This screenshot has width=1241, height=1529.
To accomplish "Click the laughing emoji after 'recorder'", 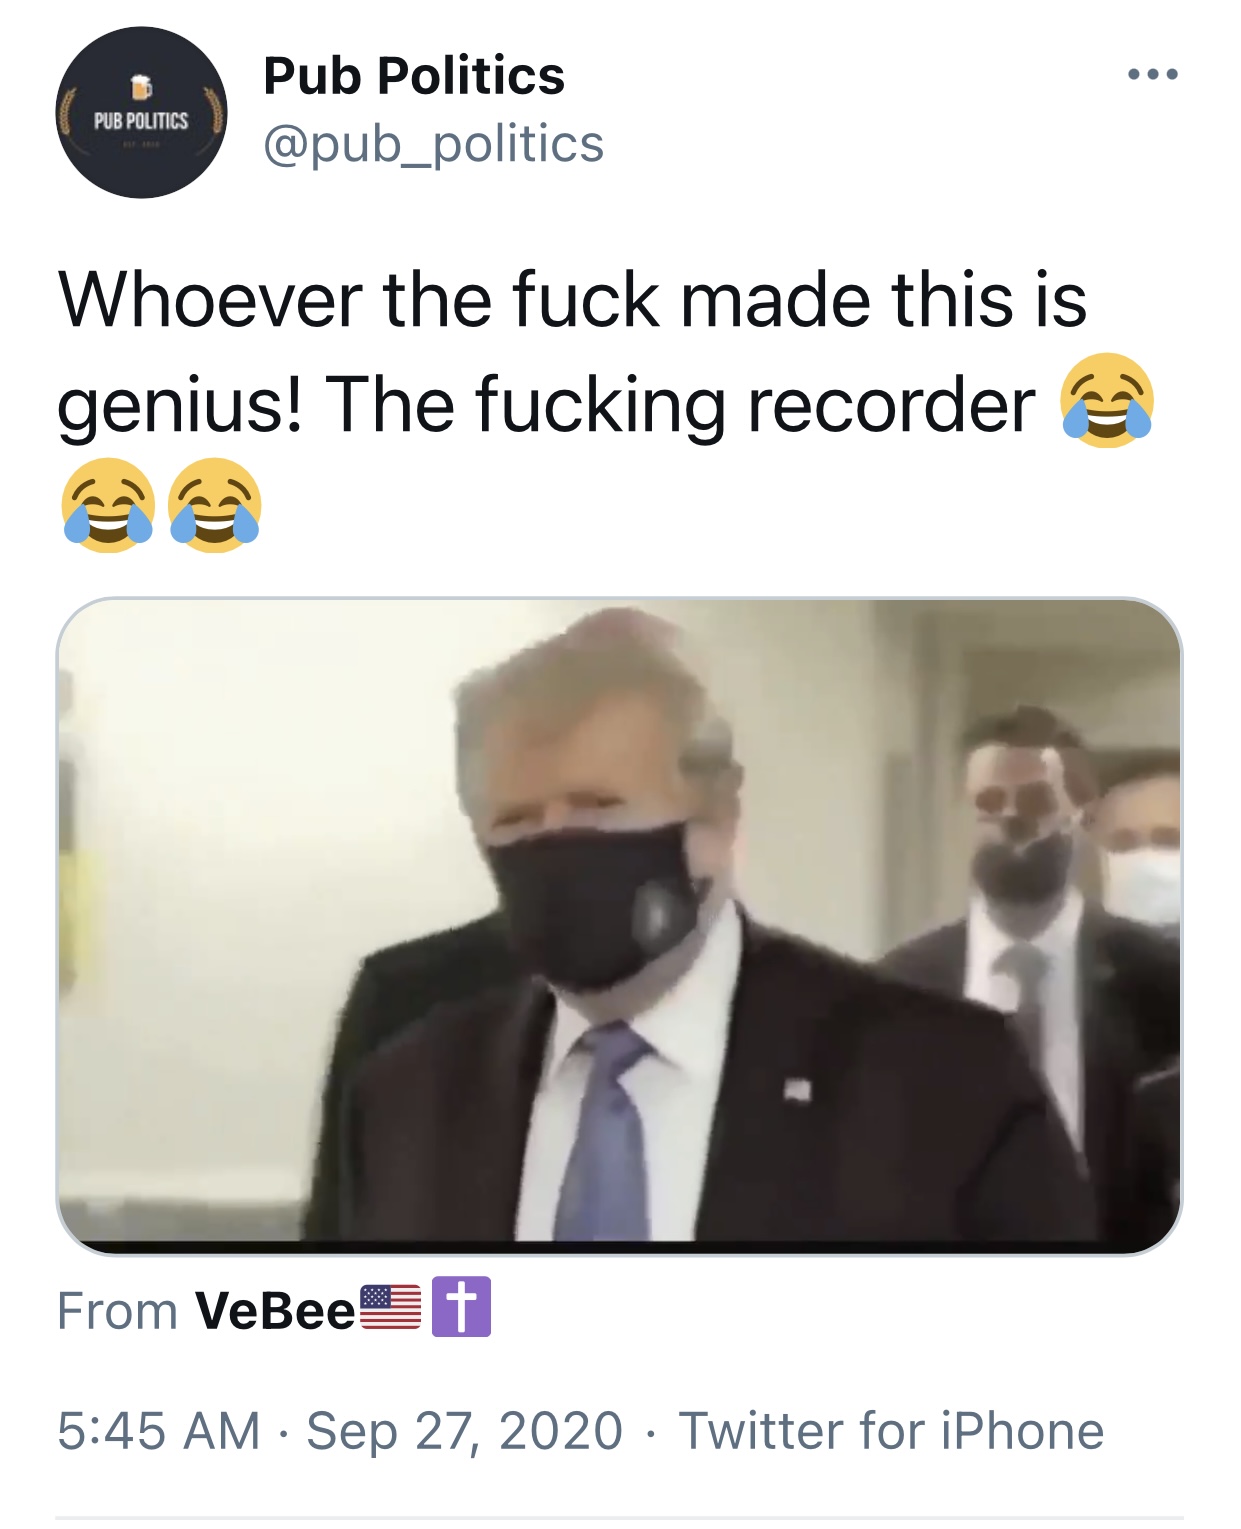I will click(x=1107, y=401).
